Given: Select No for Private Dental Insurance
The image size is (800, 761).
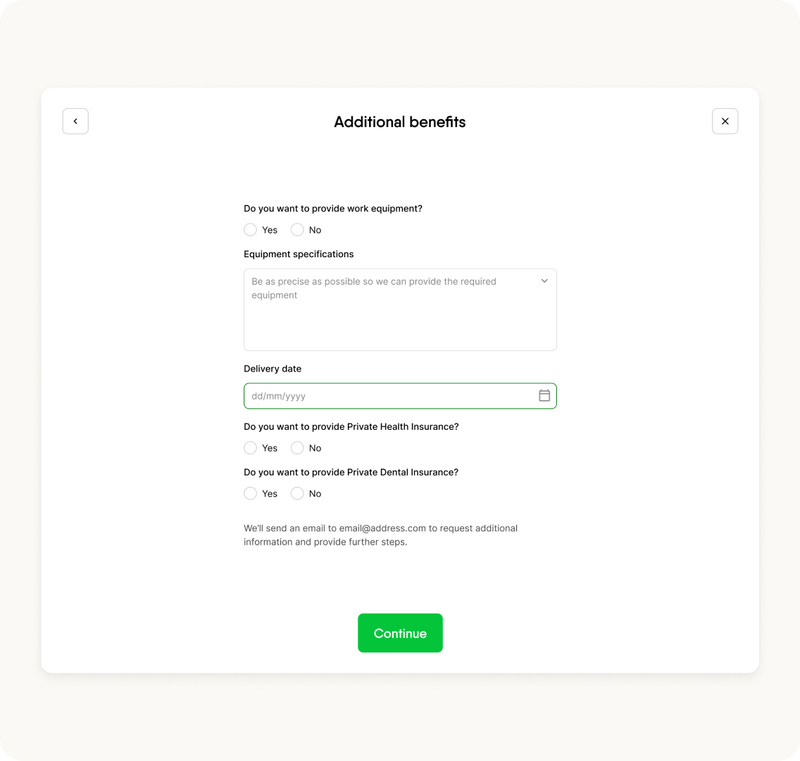Looking at the screenshot, I should click(x=297, y=493).
